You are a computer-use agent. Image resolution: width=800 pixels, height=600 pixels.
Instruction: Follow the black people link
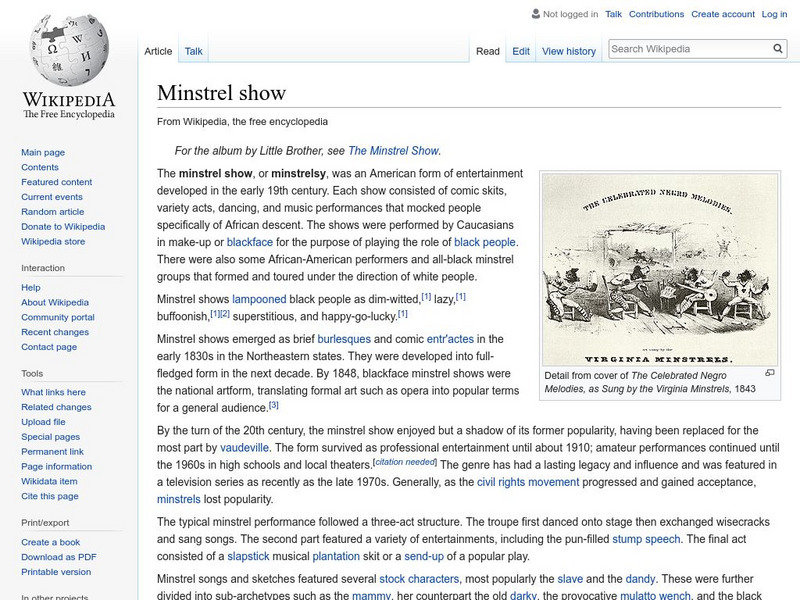tap(485, 242)
